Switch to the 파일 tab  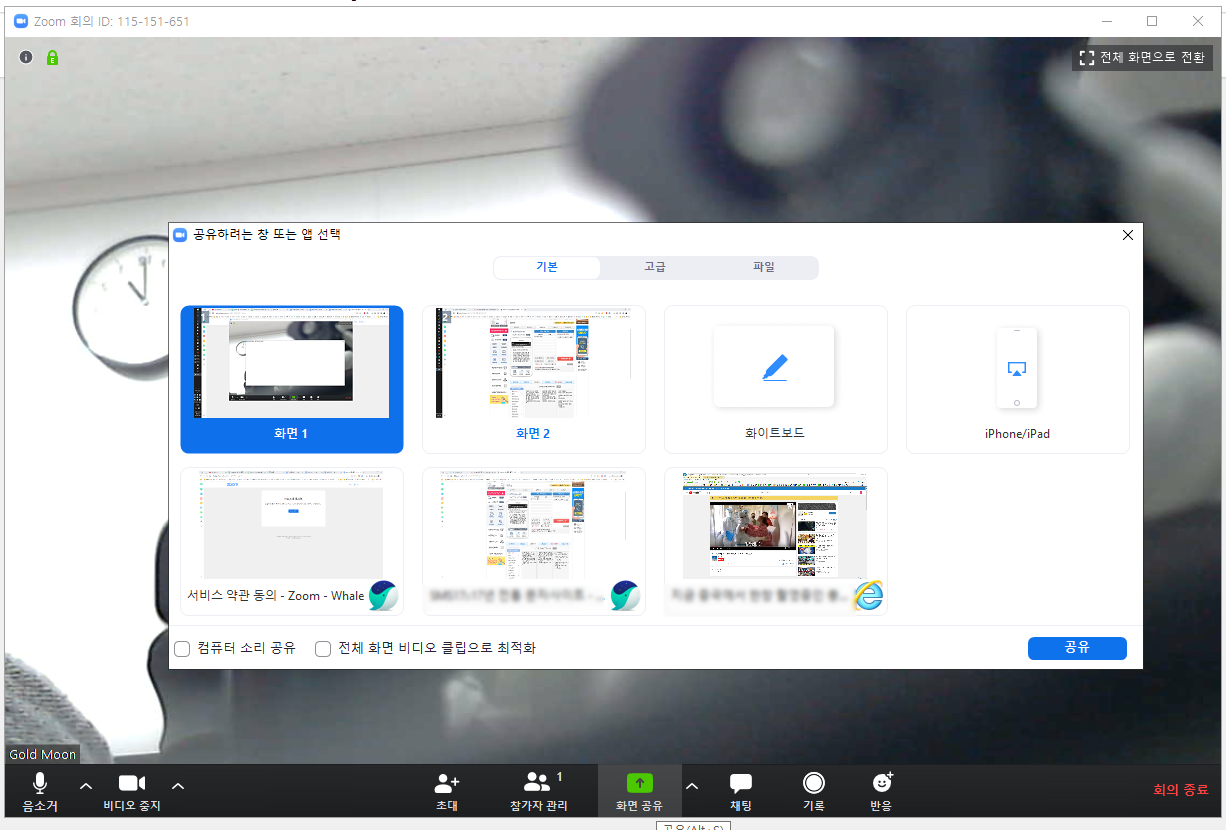[763, 267]
